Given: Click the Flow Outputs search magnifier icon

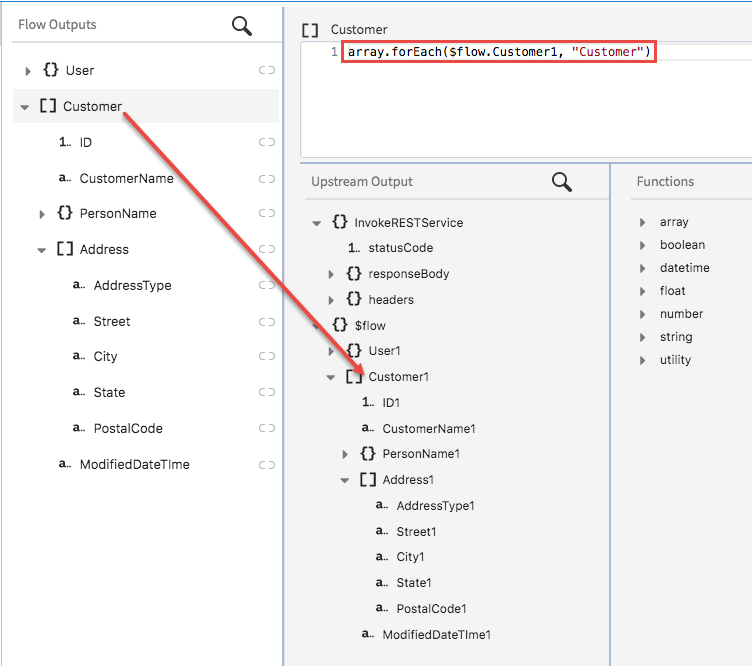Looking at the screenshot, I should tap(242, 25).
